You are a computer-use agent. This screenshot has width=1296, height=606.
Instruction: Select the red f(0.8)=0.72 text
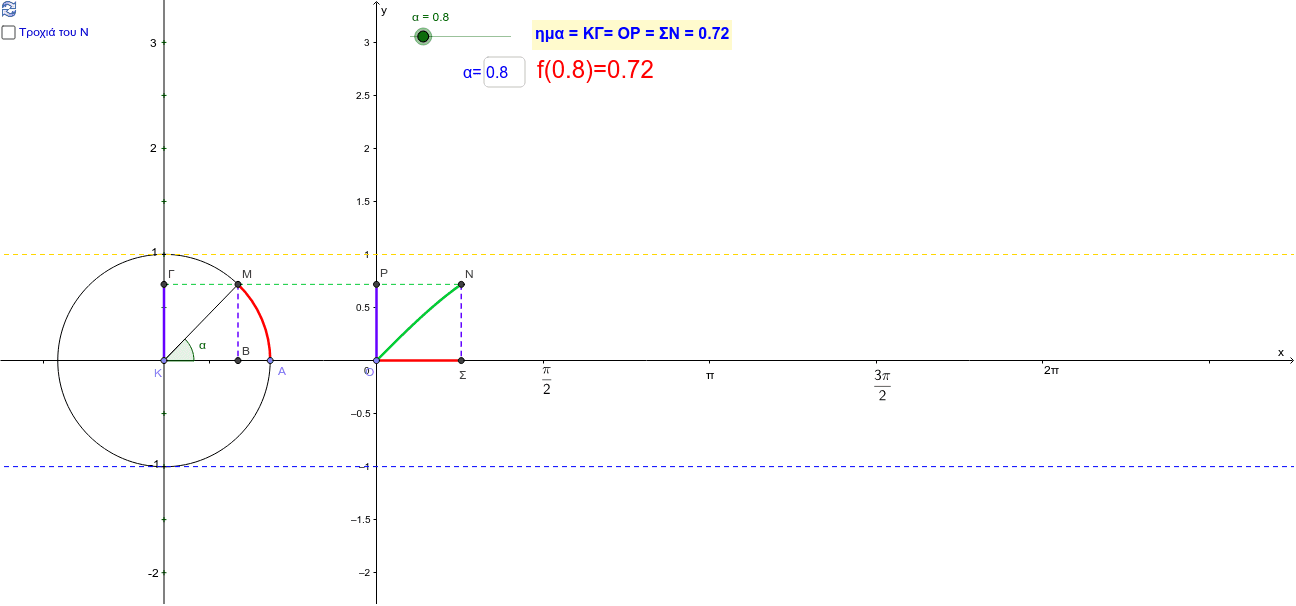pos(595,70)
